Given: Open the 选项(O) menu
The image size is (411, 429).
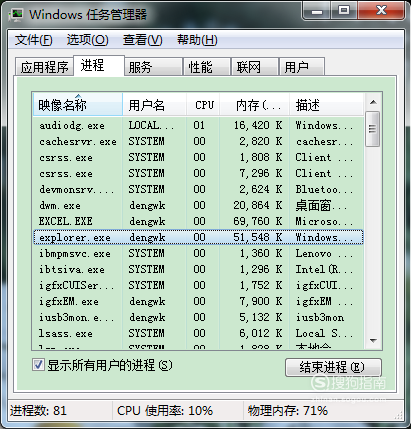Looking at the screenshot, I should point(87,40).
